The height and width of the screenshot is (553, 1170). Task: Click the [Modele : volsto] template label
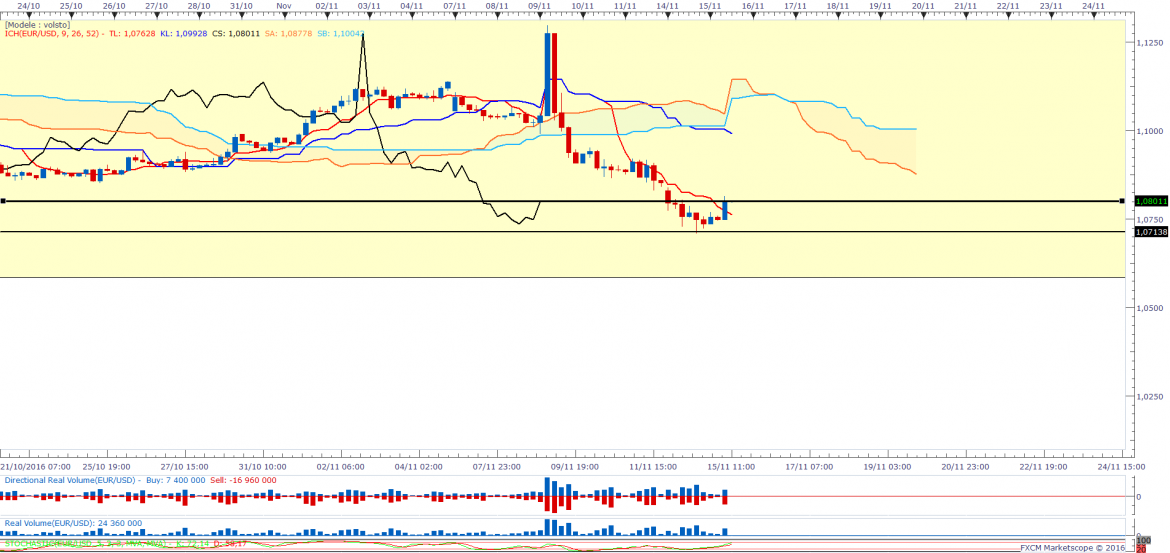(36, 24)
